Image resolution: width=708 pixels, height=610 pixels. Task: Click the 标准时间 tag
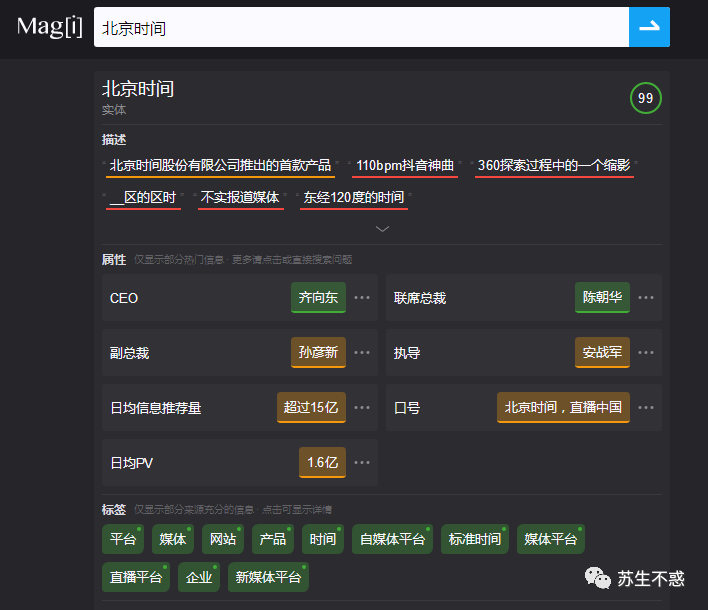(475, 539)
